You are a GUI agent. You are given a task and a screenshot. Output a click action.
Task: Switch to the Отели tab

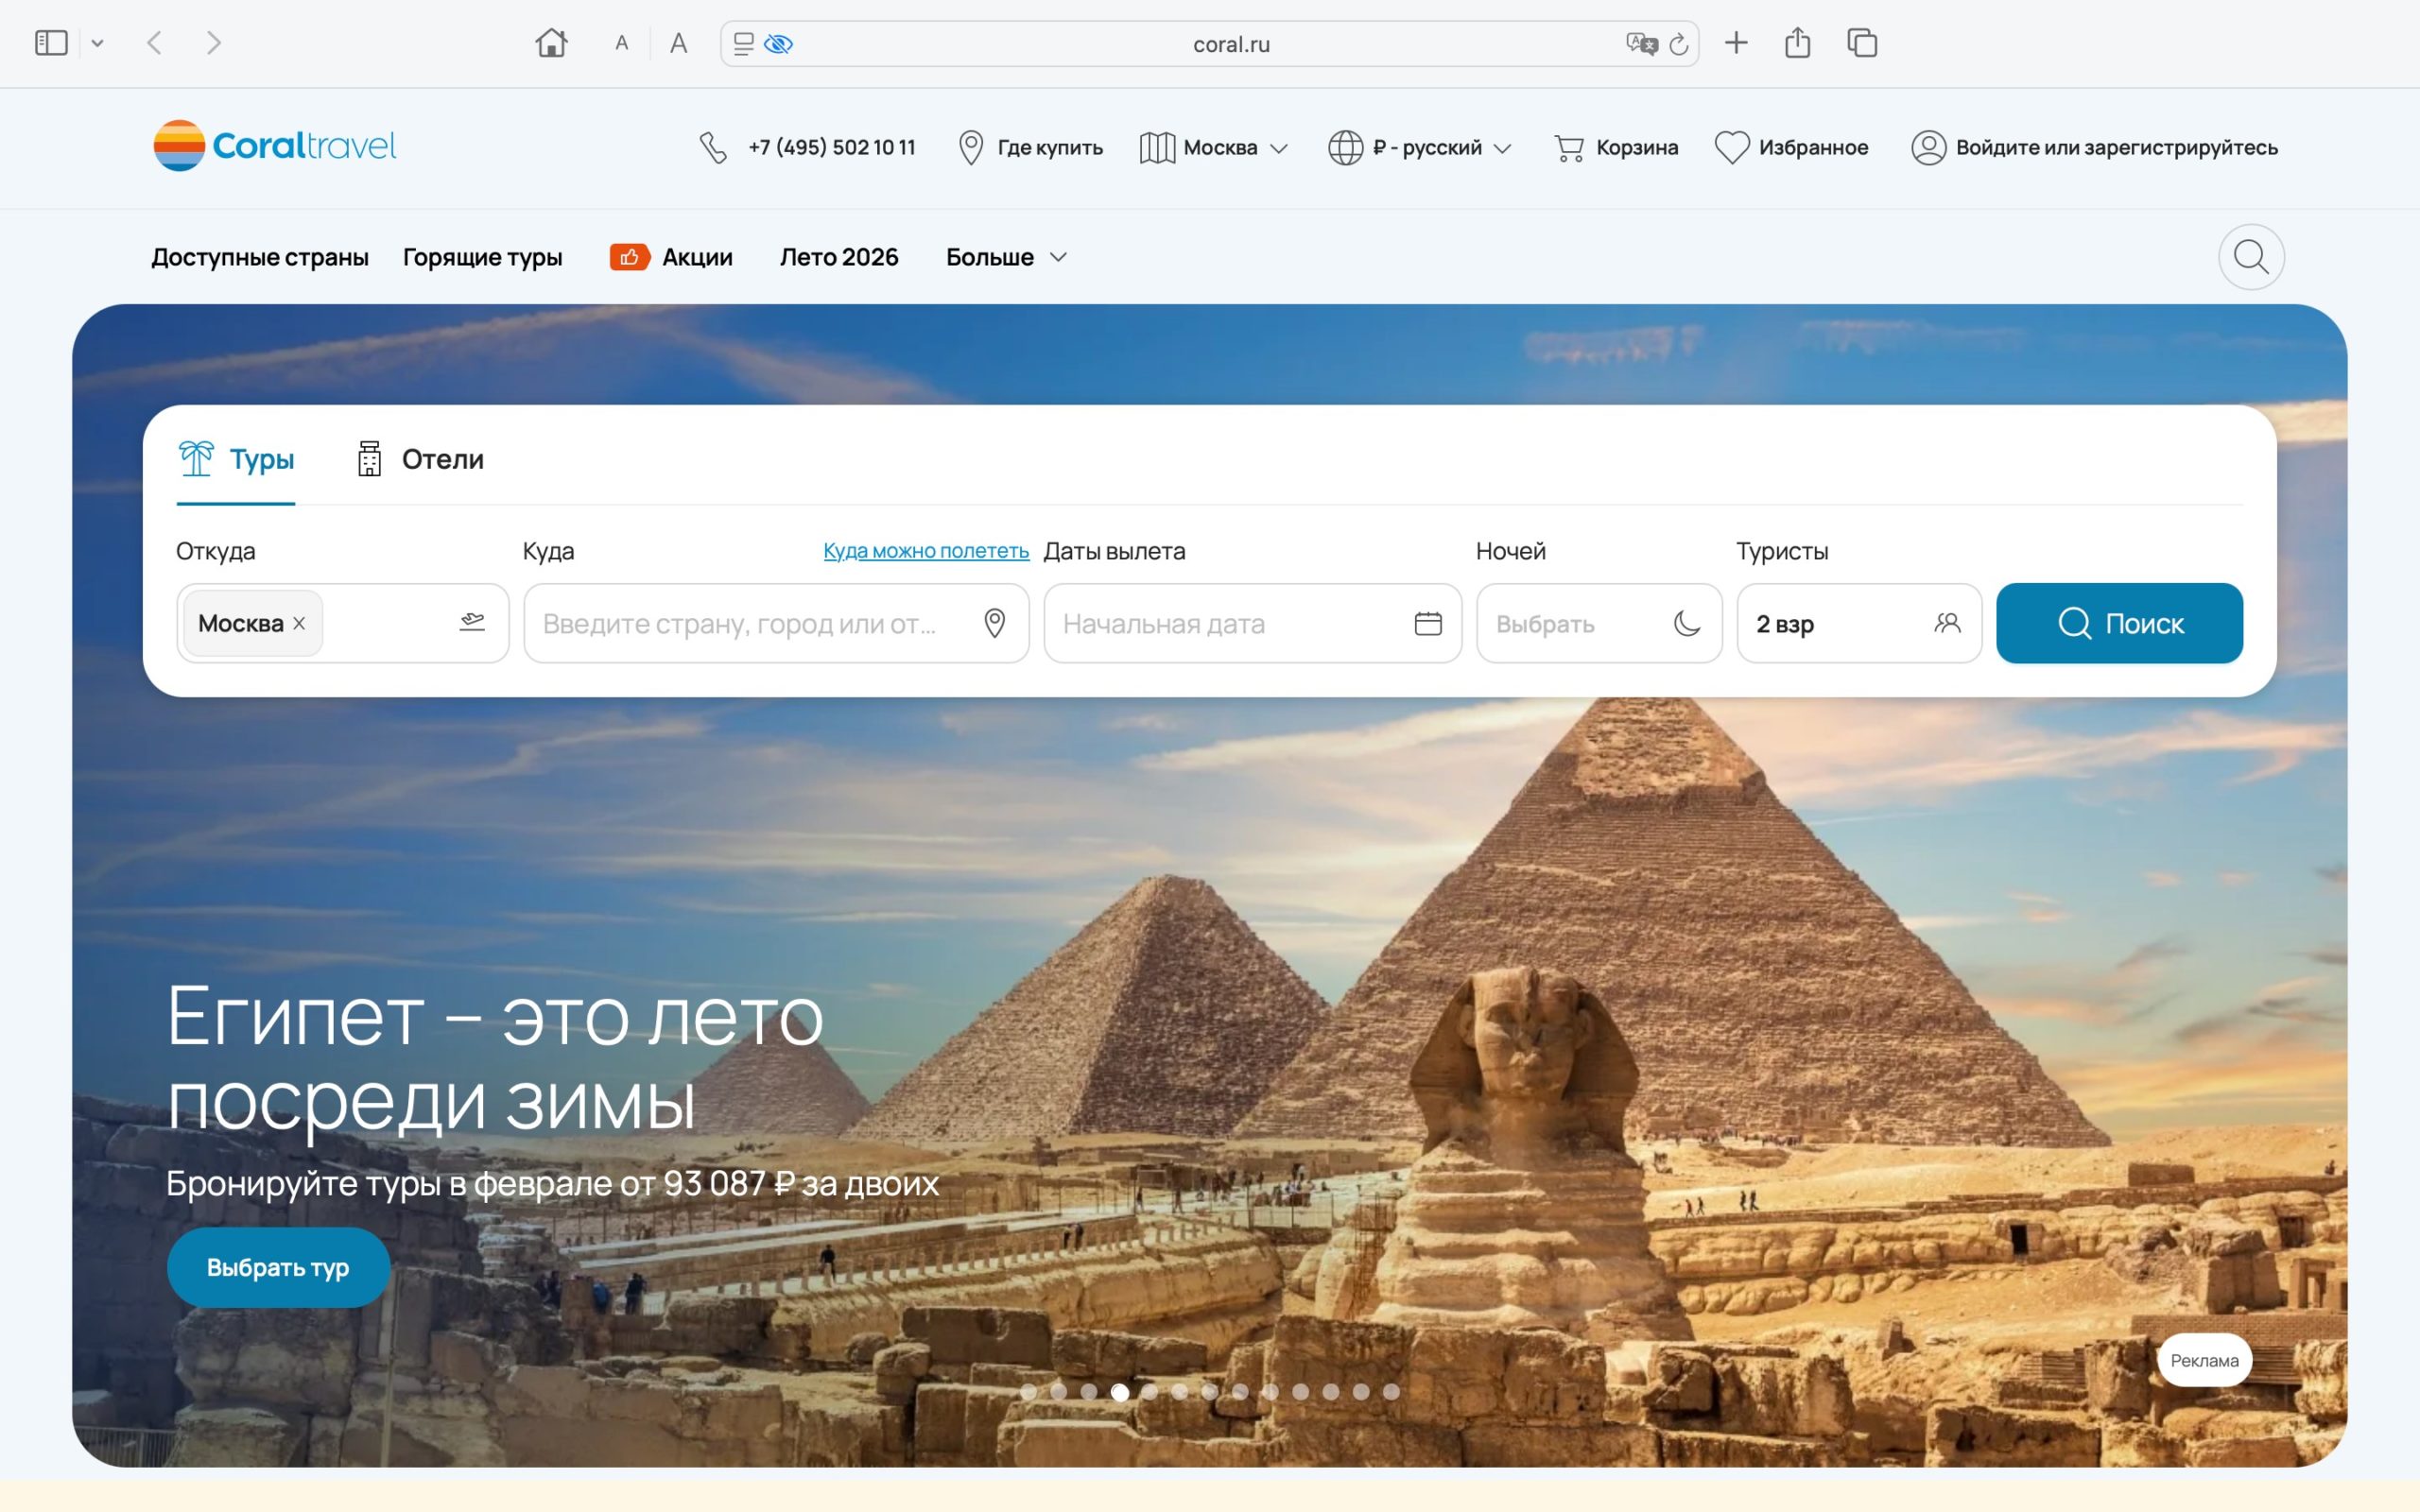(x=421, y=459)
